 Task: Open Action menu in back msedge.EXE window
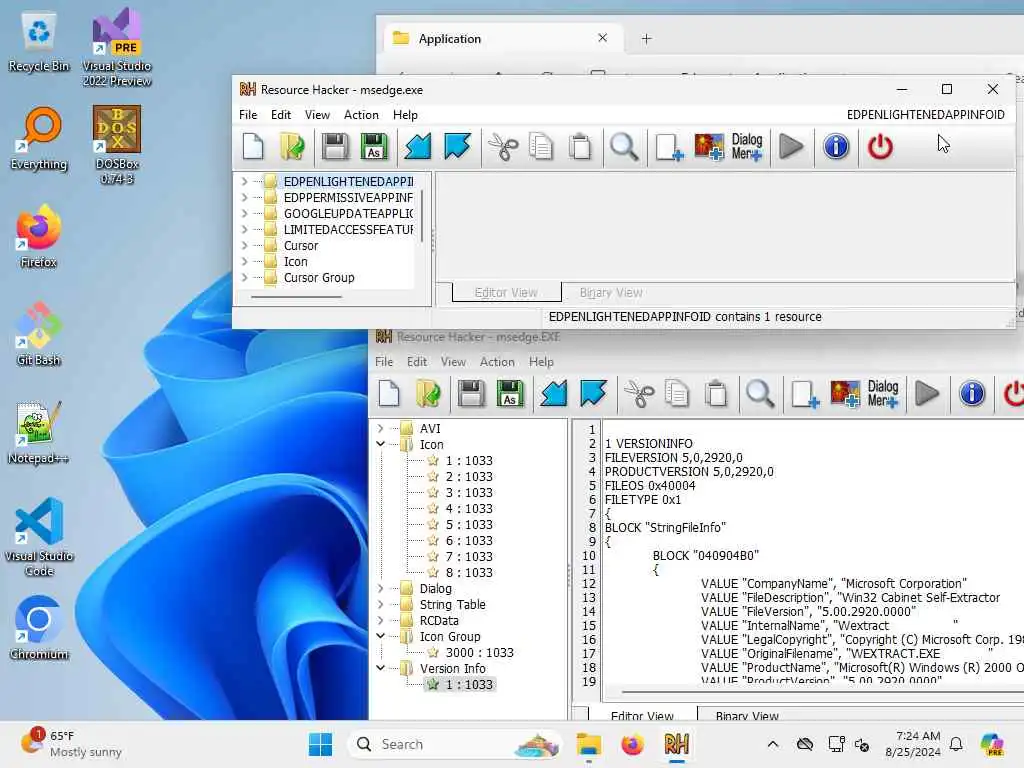click(x=497, y=362)
